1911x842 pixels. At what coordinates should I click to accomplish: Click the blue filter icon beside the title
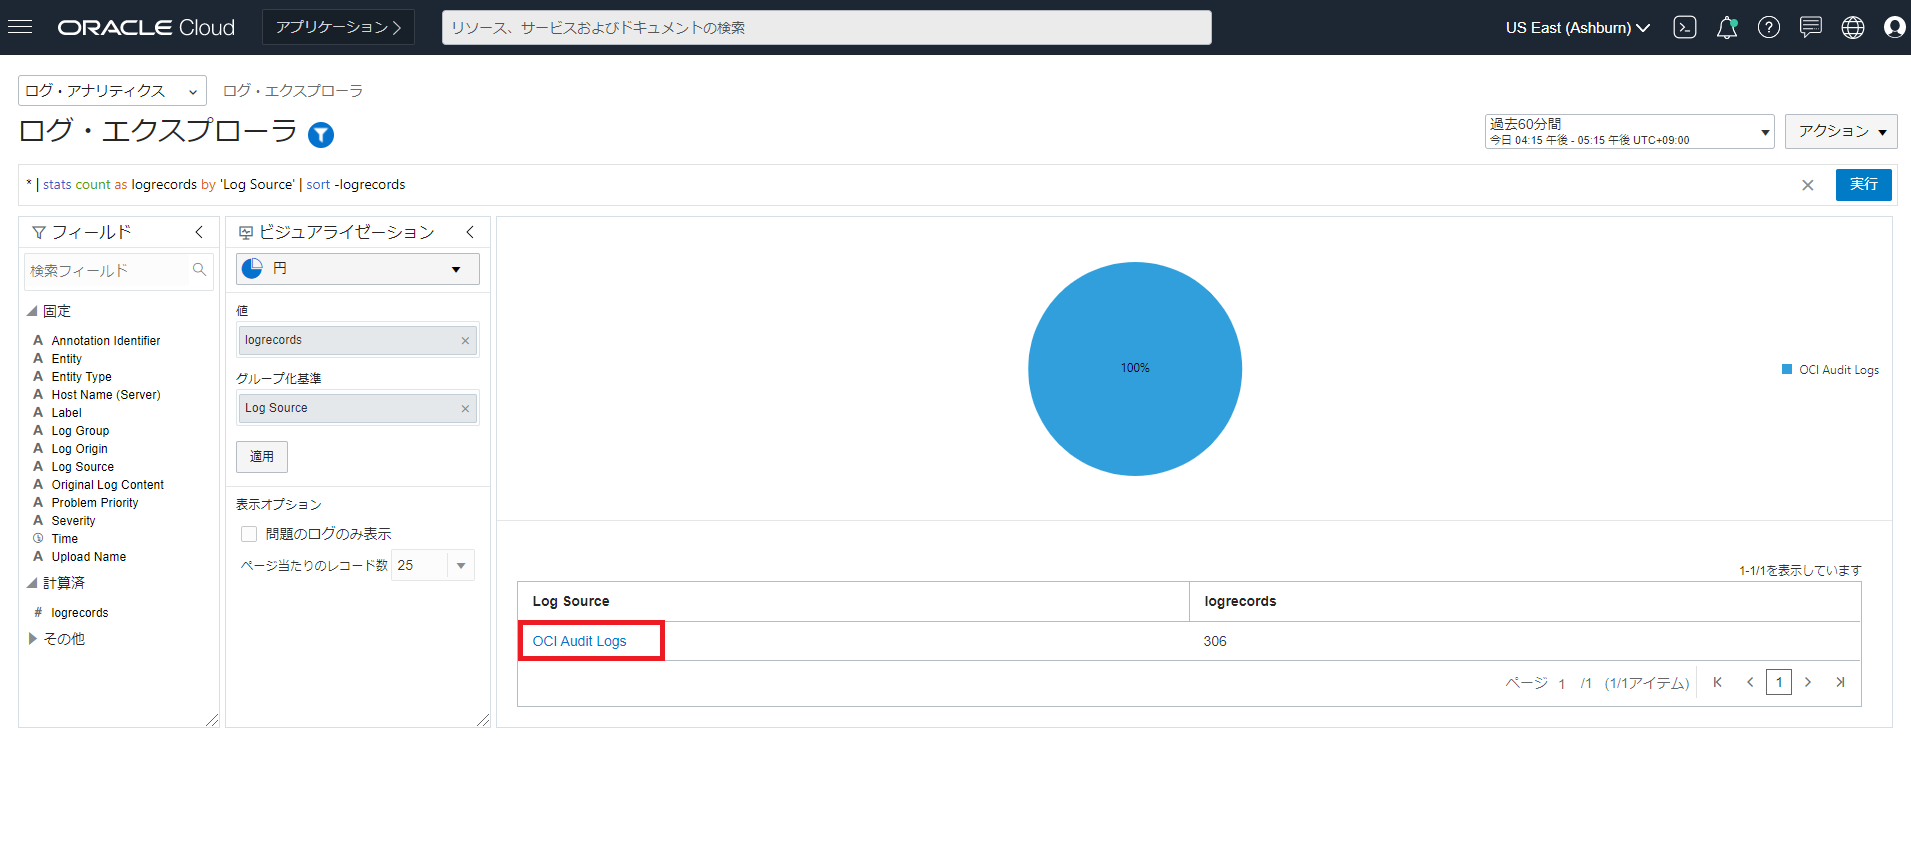pos(321,134)
